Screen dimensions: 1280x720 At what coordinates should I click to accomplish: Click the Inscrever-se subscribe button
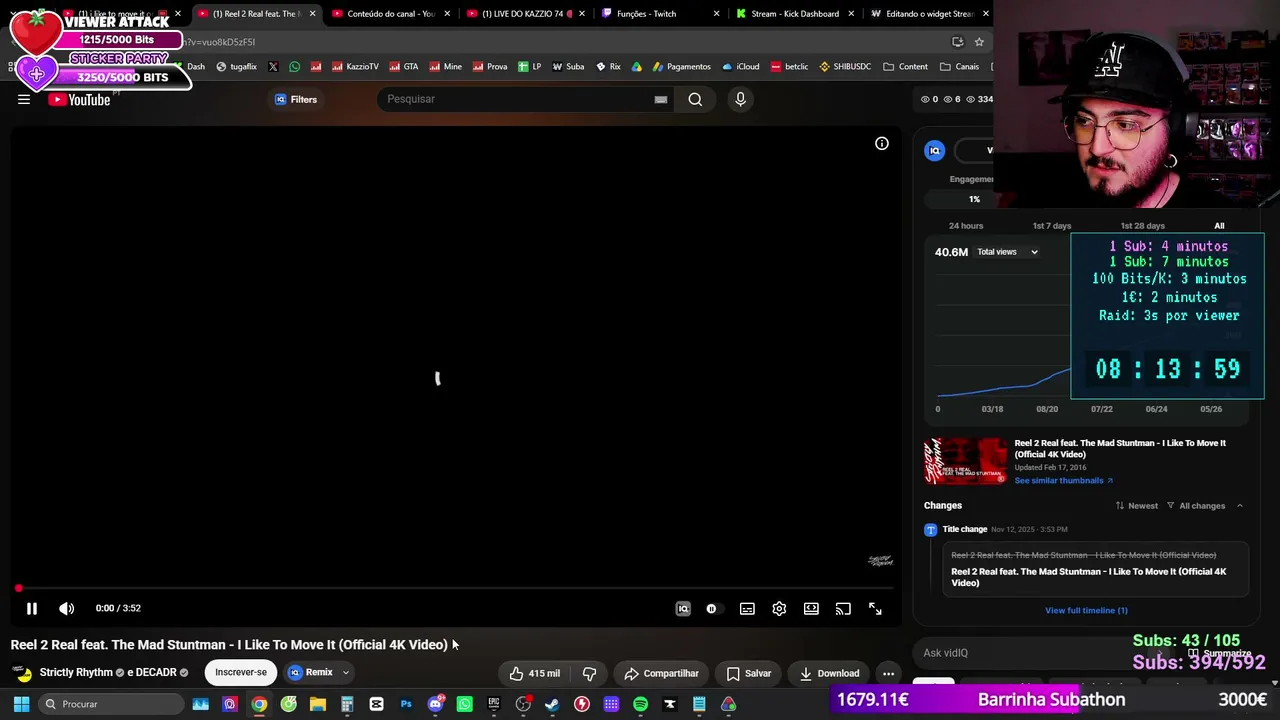coord(241,673)
